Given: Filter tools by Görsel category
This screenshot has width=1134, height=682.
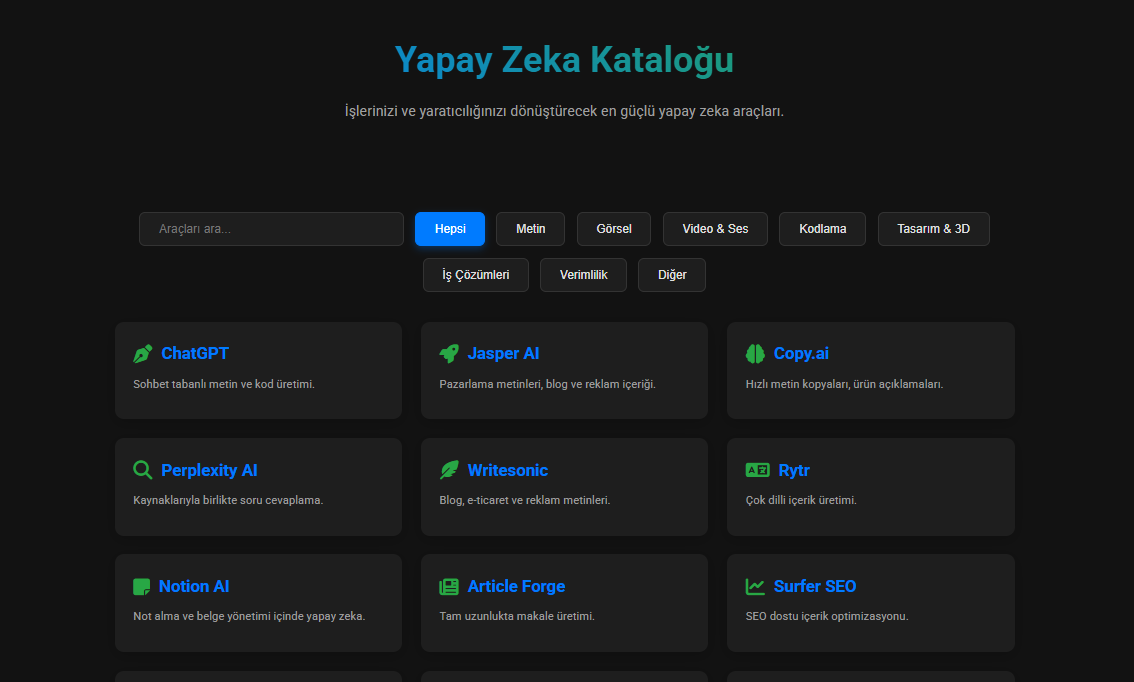Looking at the screenshot, I should [x=614, y=229].
